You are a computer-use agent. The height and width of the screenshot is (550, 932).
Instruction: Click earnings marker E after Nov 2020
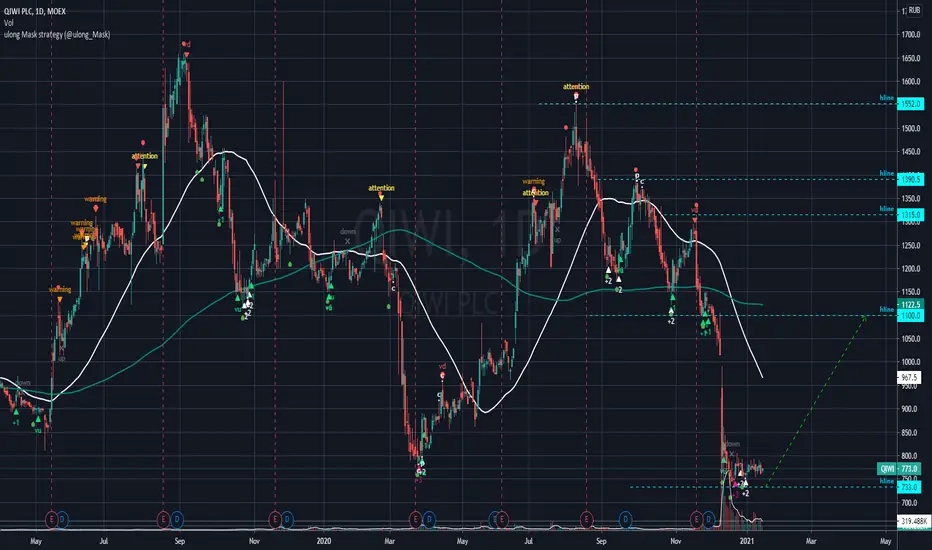696,520
